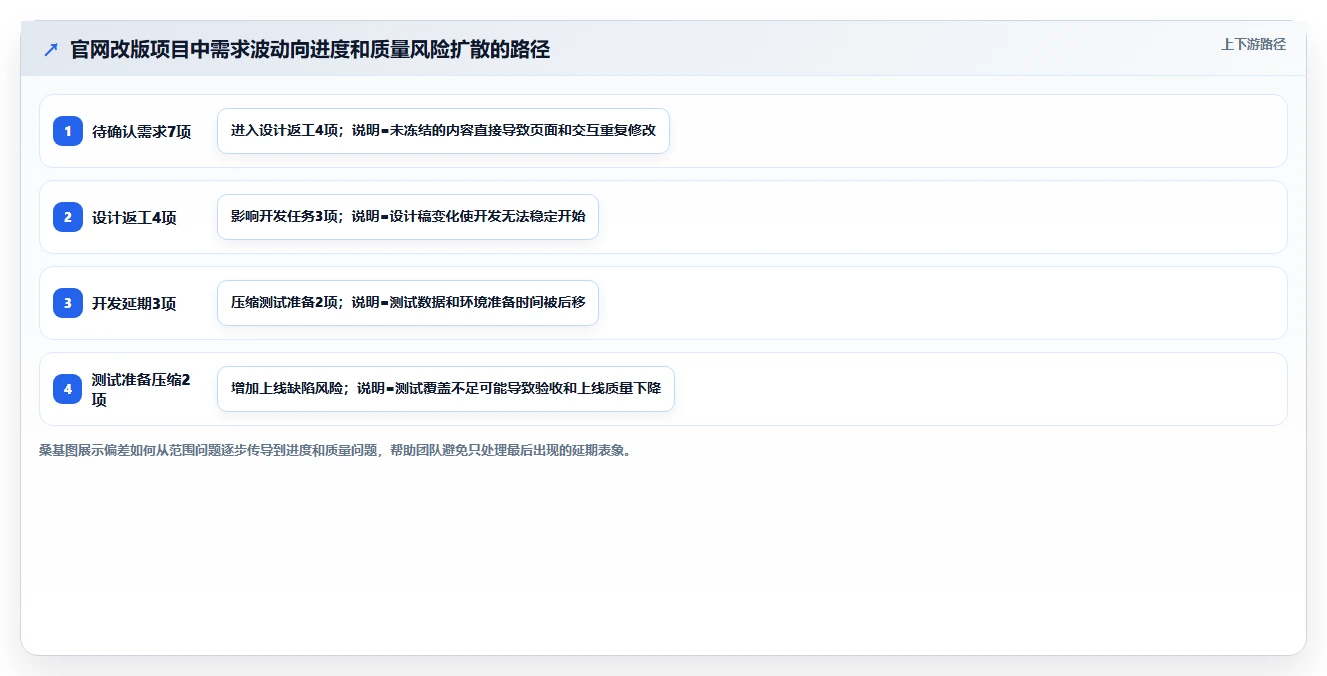
Task: Open the 增加上线缺陷风险 description box
Action: point(446,389)
